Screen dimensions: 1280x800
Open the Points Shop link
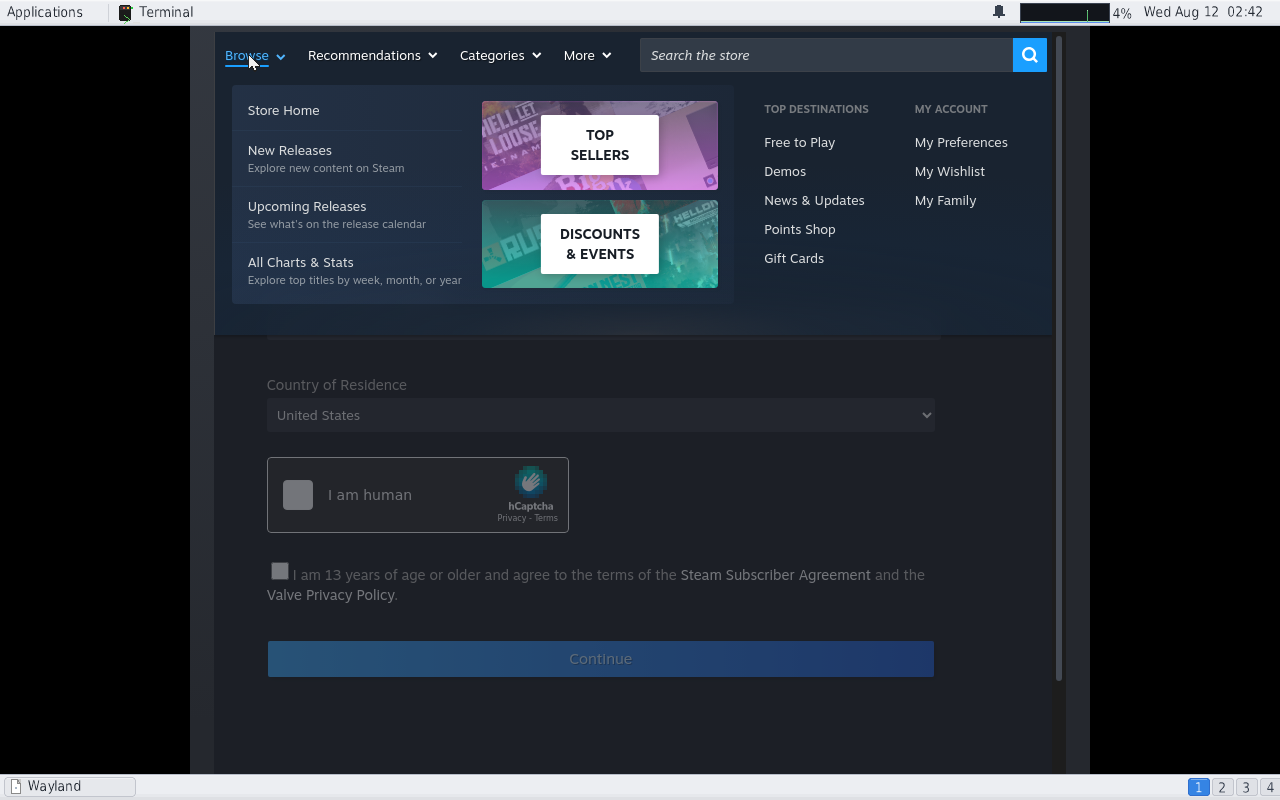(x=800, y=229)
